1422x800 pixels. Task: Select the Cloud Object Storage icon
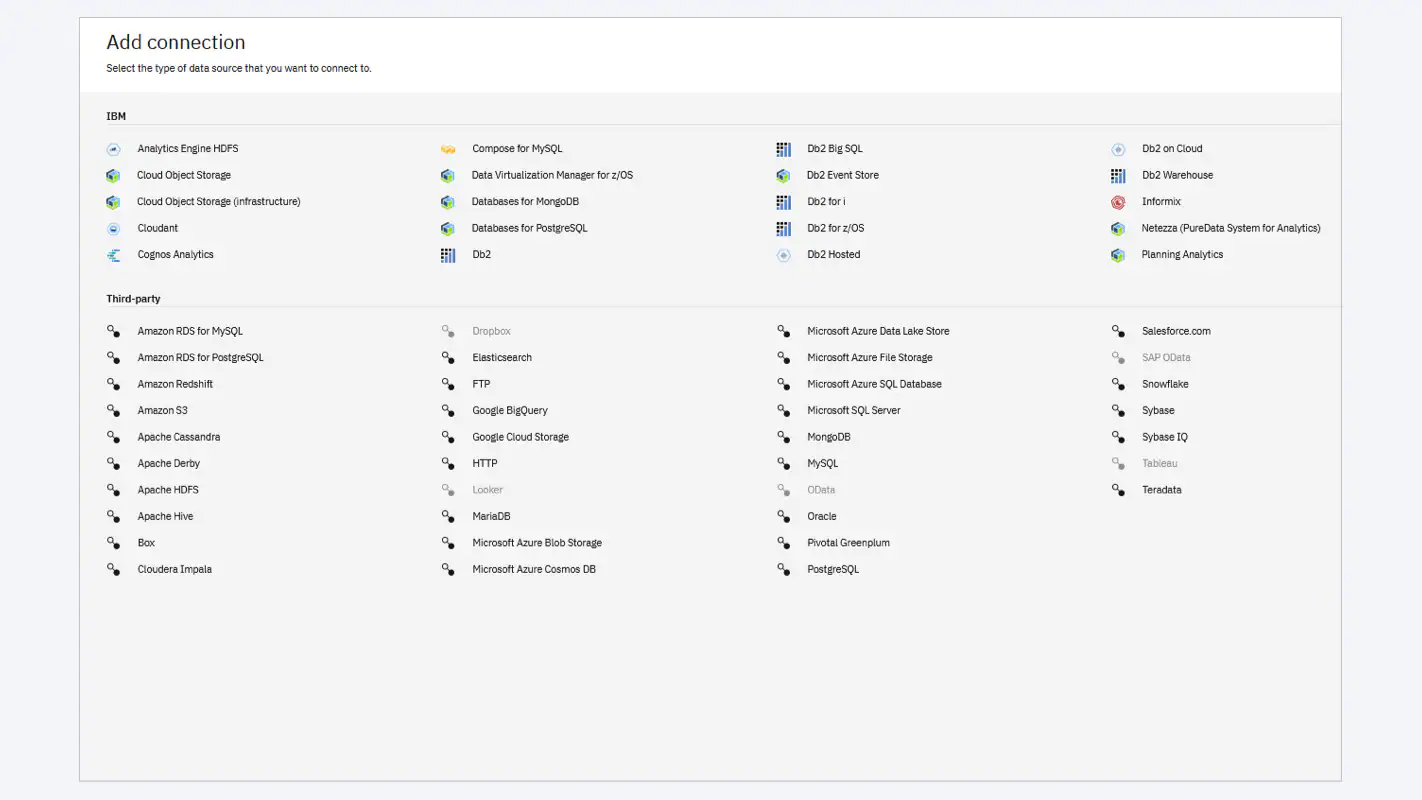point(113,175)
